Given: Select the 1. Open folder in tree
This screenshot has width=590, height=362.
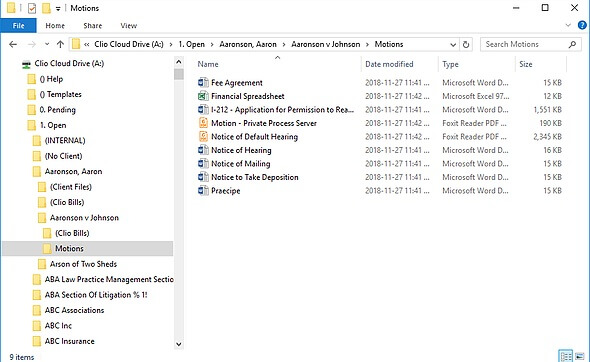Looking at the screenshot, I should click(x=53, y=125).
